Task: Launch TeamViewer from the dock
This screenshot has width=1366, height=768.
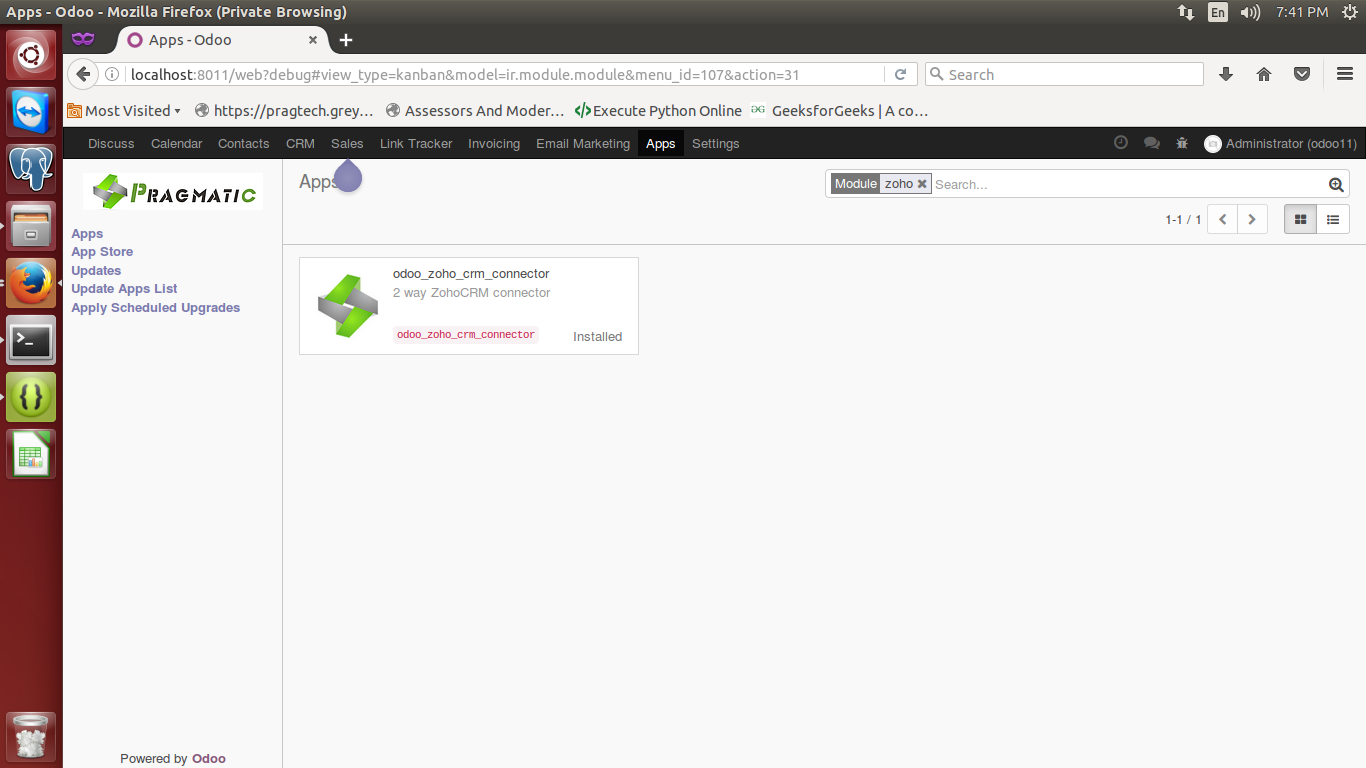Action: point(31,111)
